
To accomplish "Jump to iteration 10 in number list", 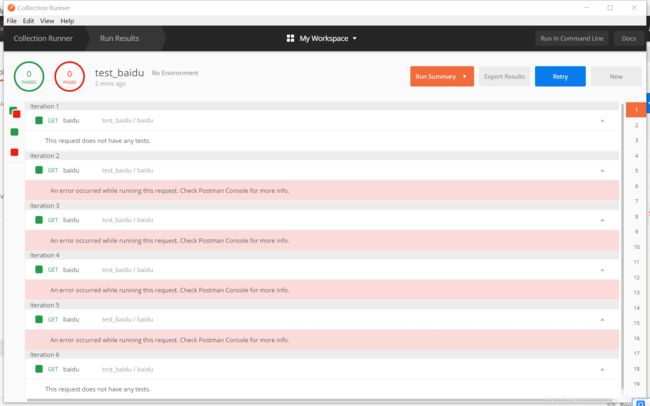I will pyautogui.click(x=636, y=247).
